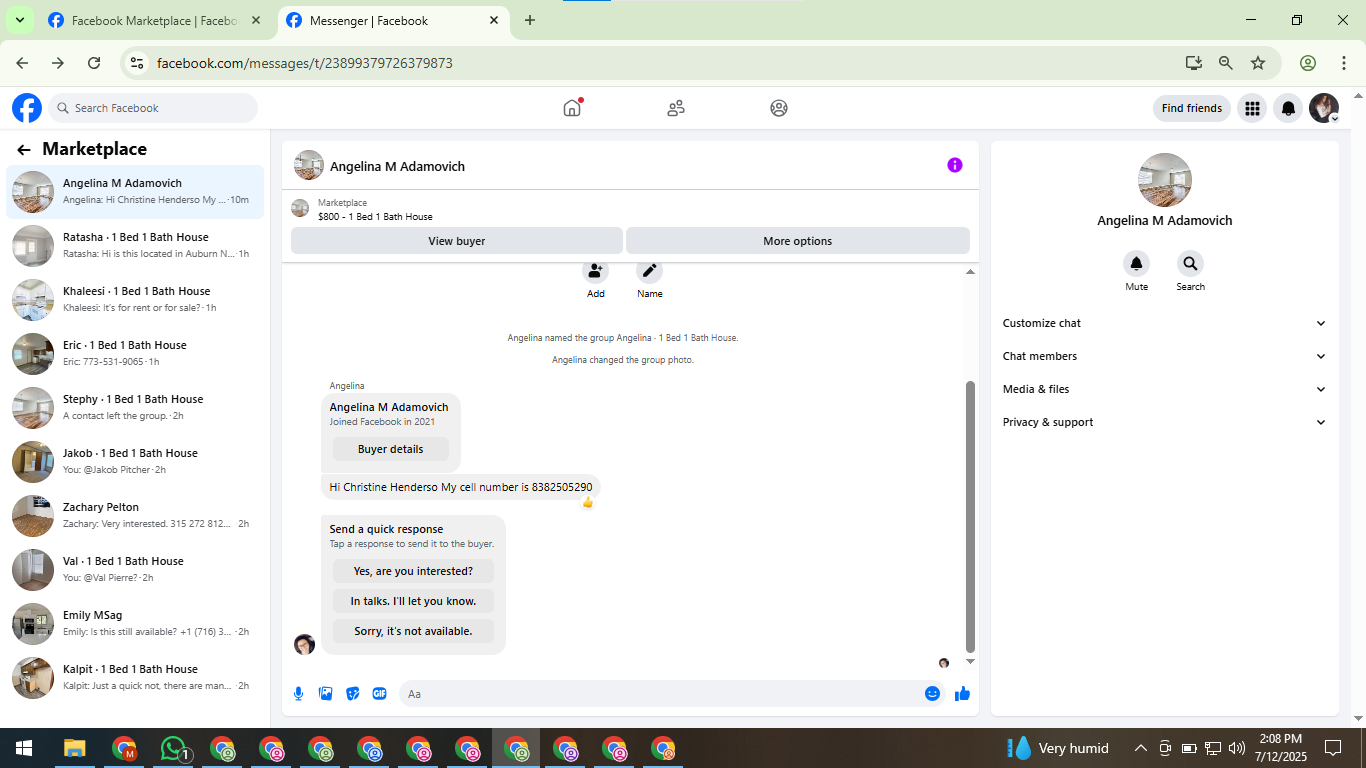This screenshot has height=768, width=1366.
Task: Open the Val 1 Bed 1 Bath House chat
Action: (135, 569)
